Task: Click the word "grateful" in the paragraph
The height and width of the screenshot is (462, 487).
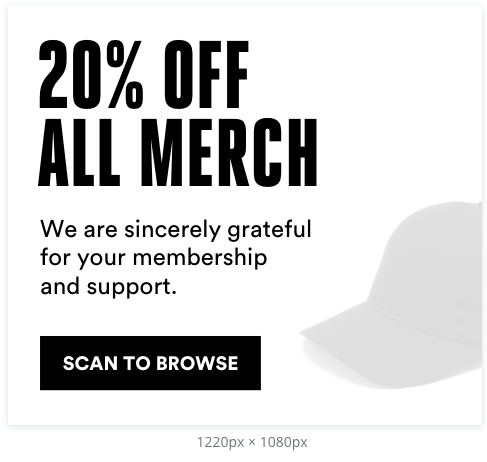Action: click(x=269, y=230)
